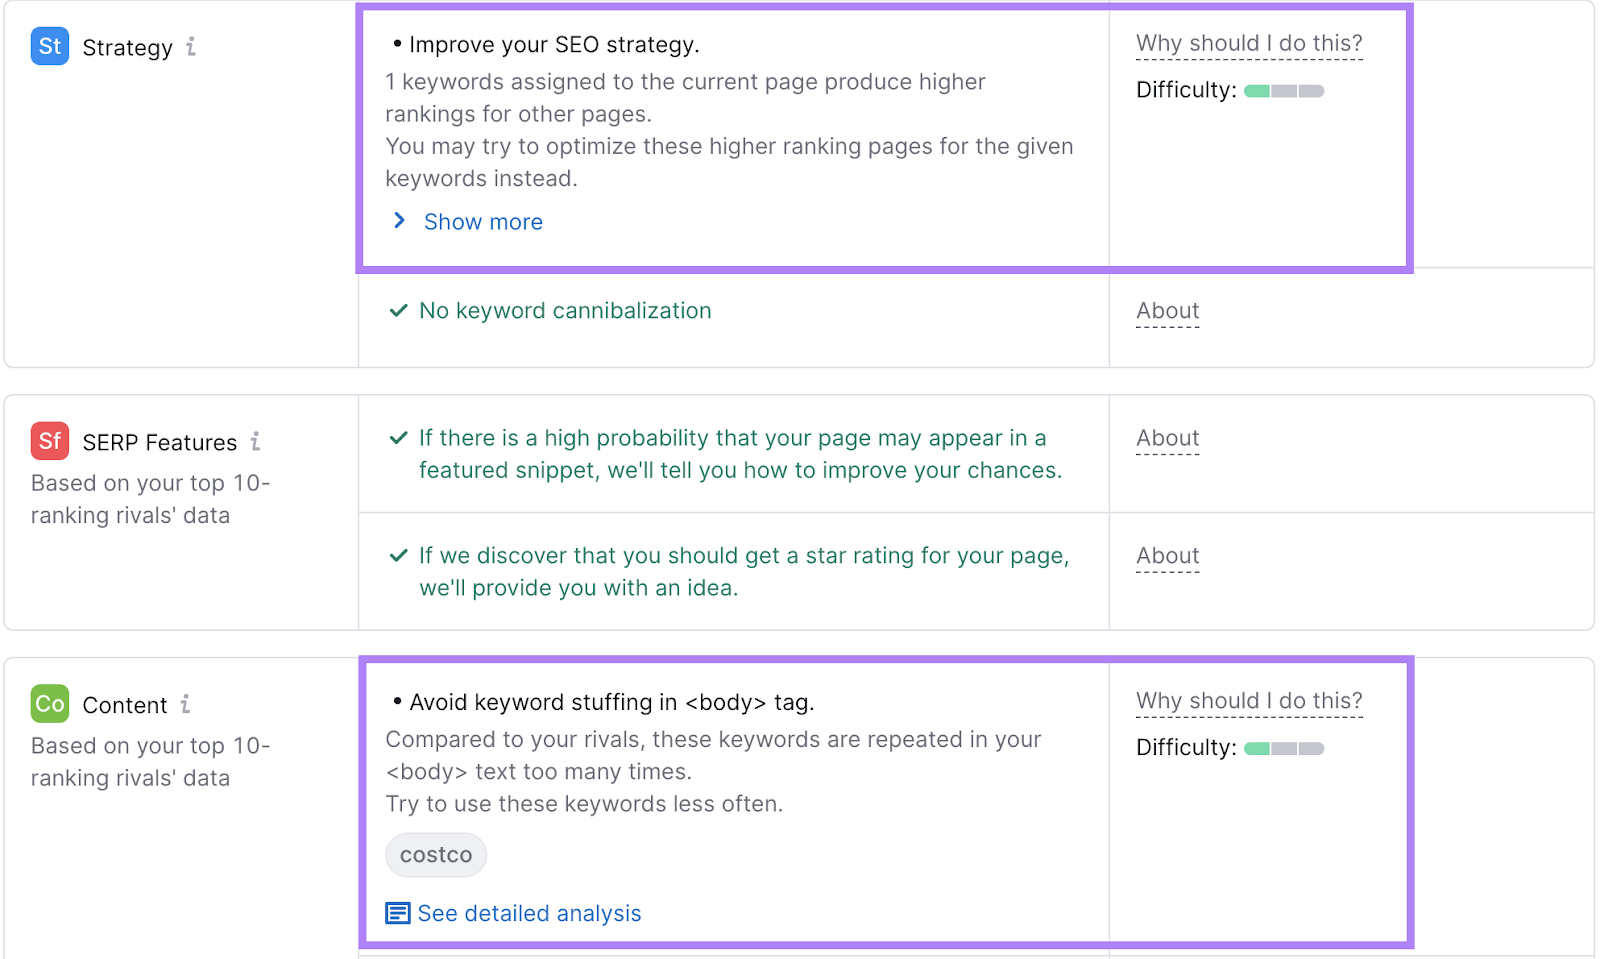The width and height of the screenshot is (1600, 959).
Task: Open About link for featured snippet row
Action: [x=1167, y=438]
